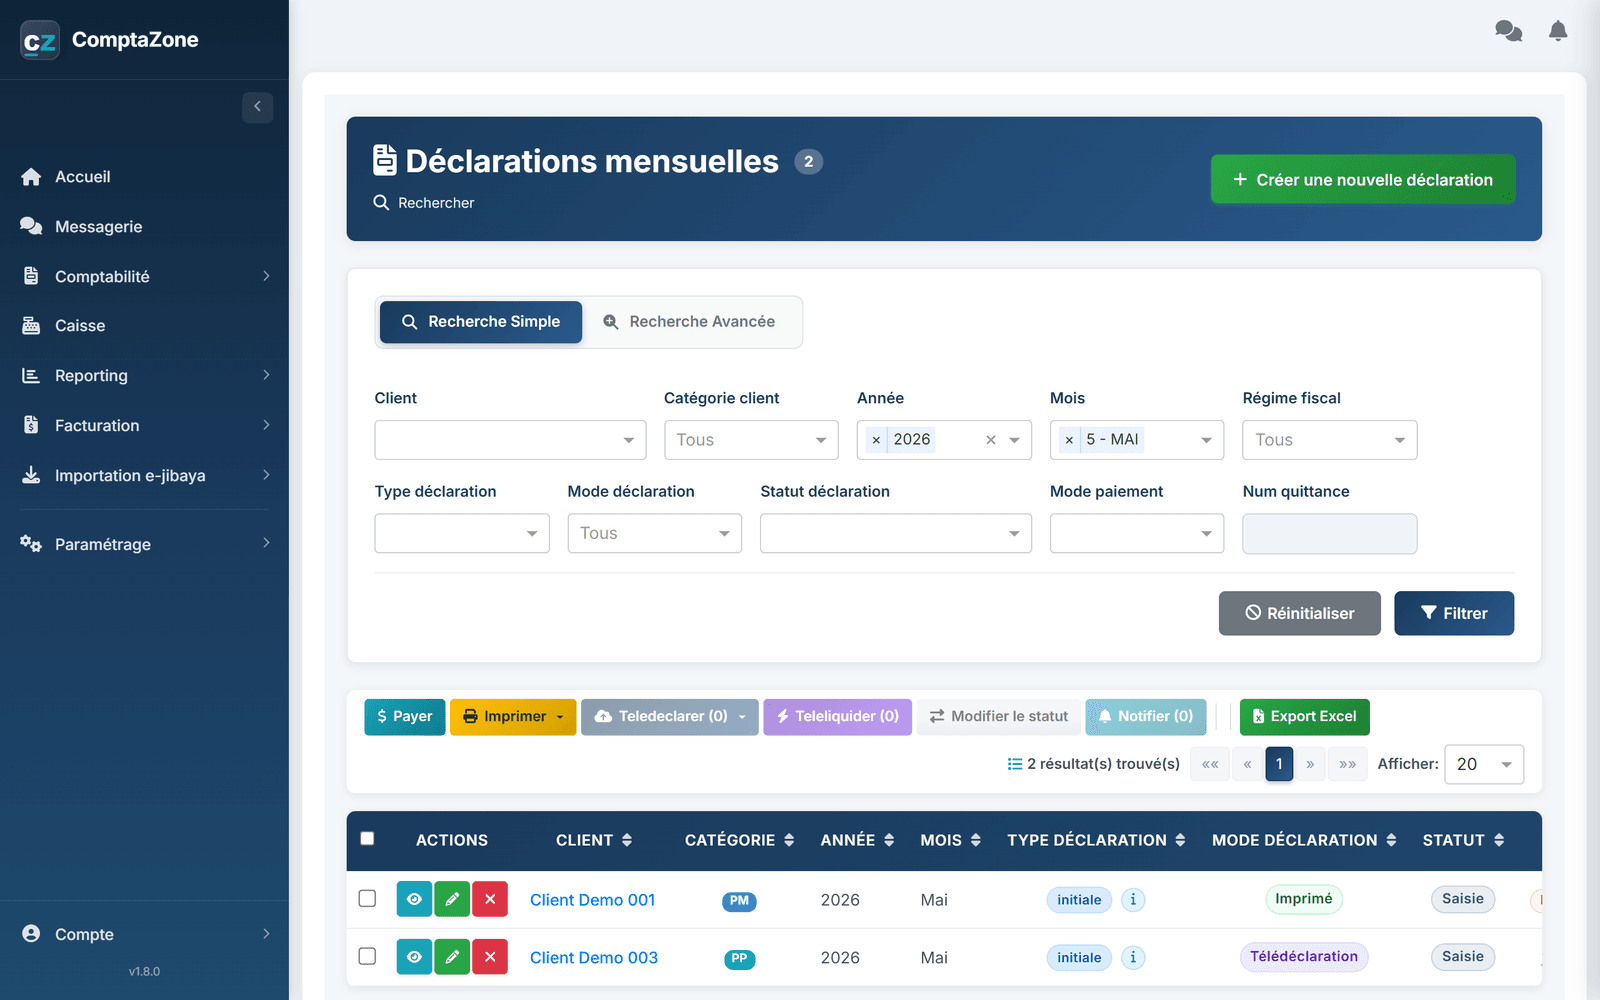This screenshot has width=1600, height=1000.
Task: Show info for Client Demo 003 initiale type
Action: tap(1133, 957)
